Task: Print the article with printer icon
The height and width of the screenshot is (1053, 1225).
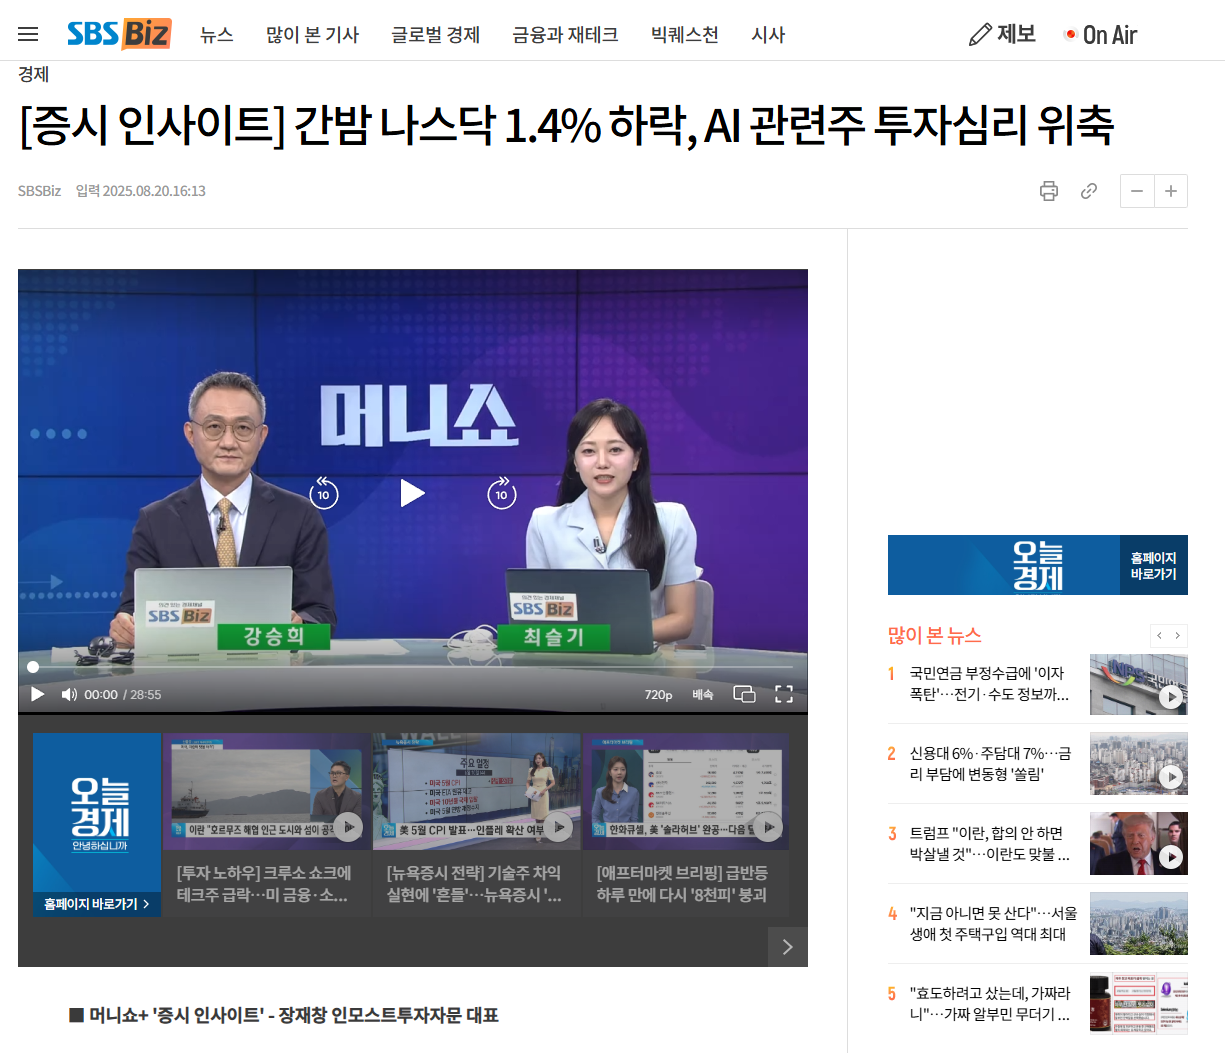Action: [1049, 191]
